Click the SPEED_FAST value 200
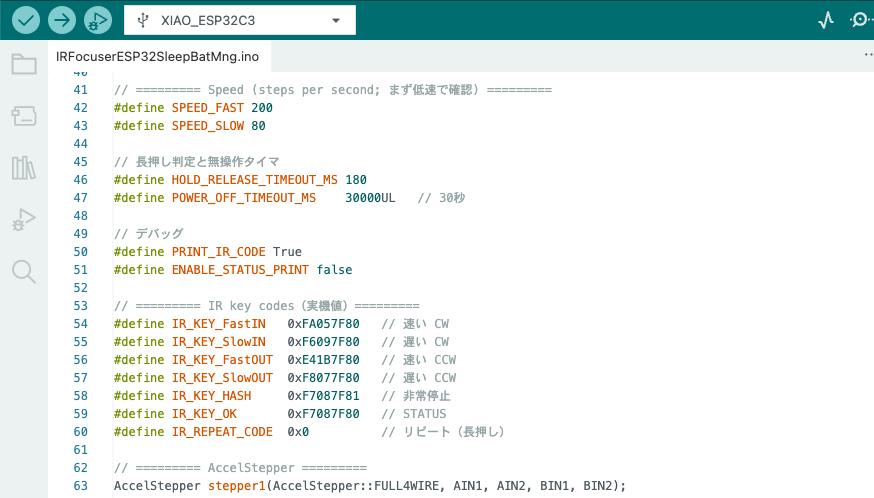Image resolution: width=874 pixels, height=498 pixels. click(262, 107)
